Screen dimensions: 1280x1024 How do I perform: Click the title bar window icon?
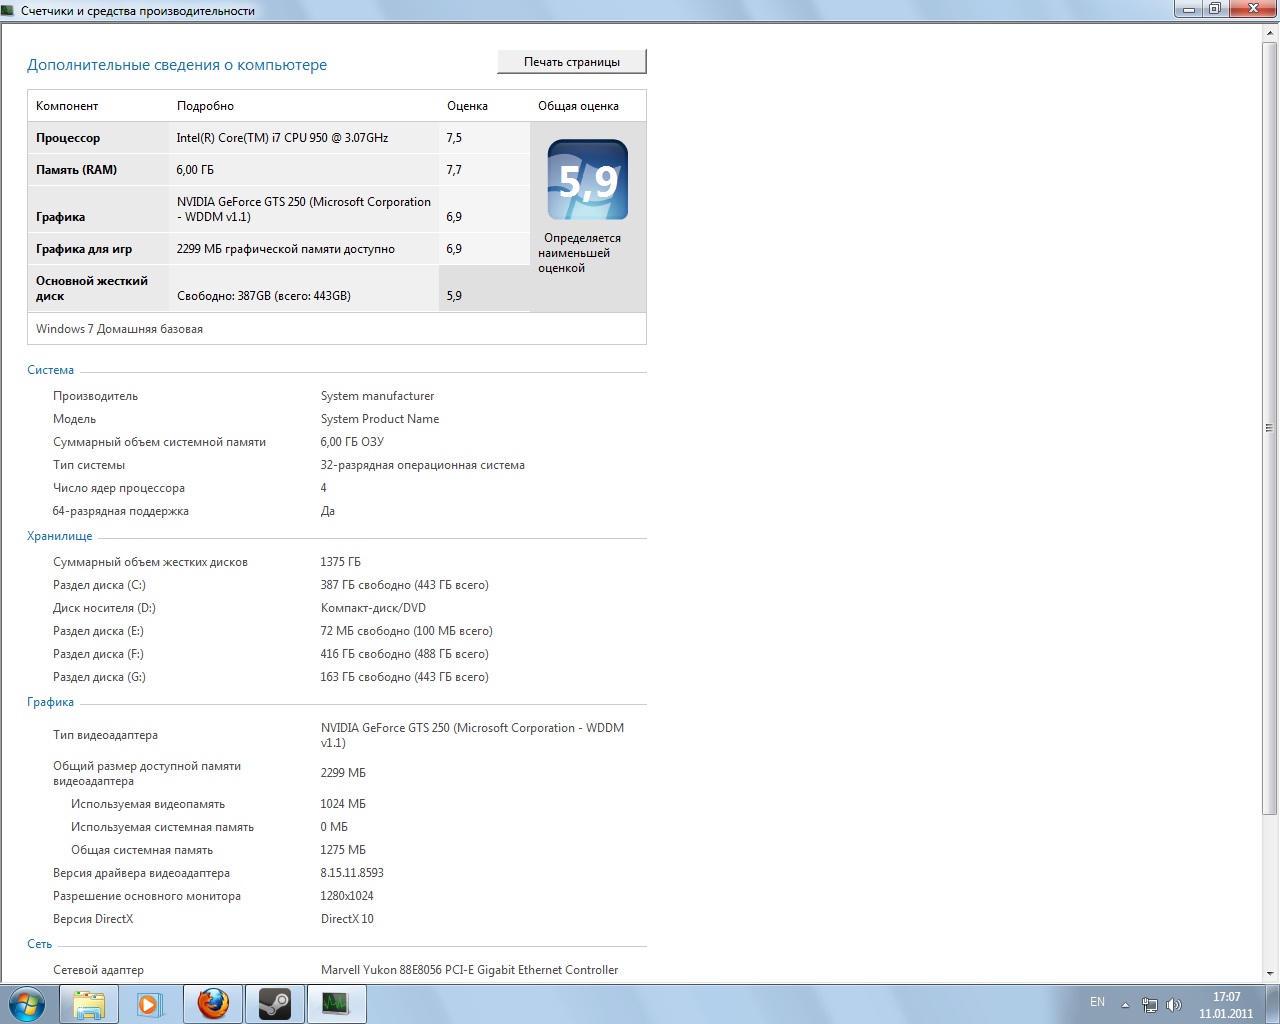point(9,10)
